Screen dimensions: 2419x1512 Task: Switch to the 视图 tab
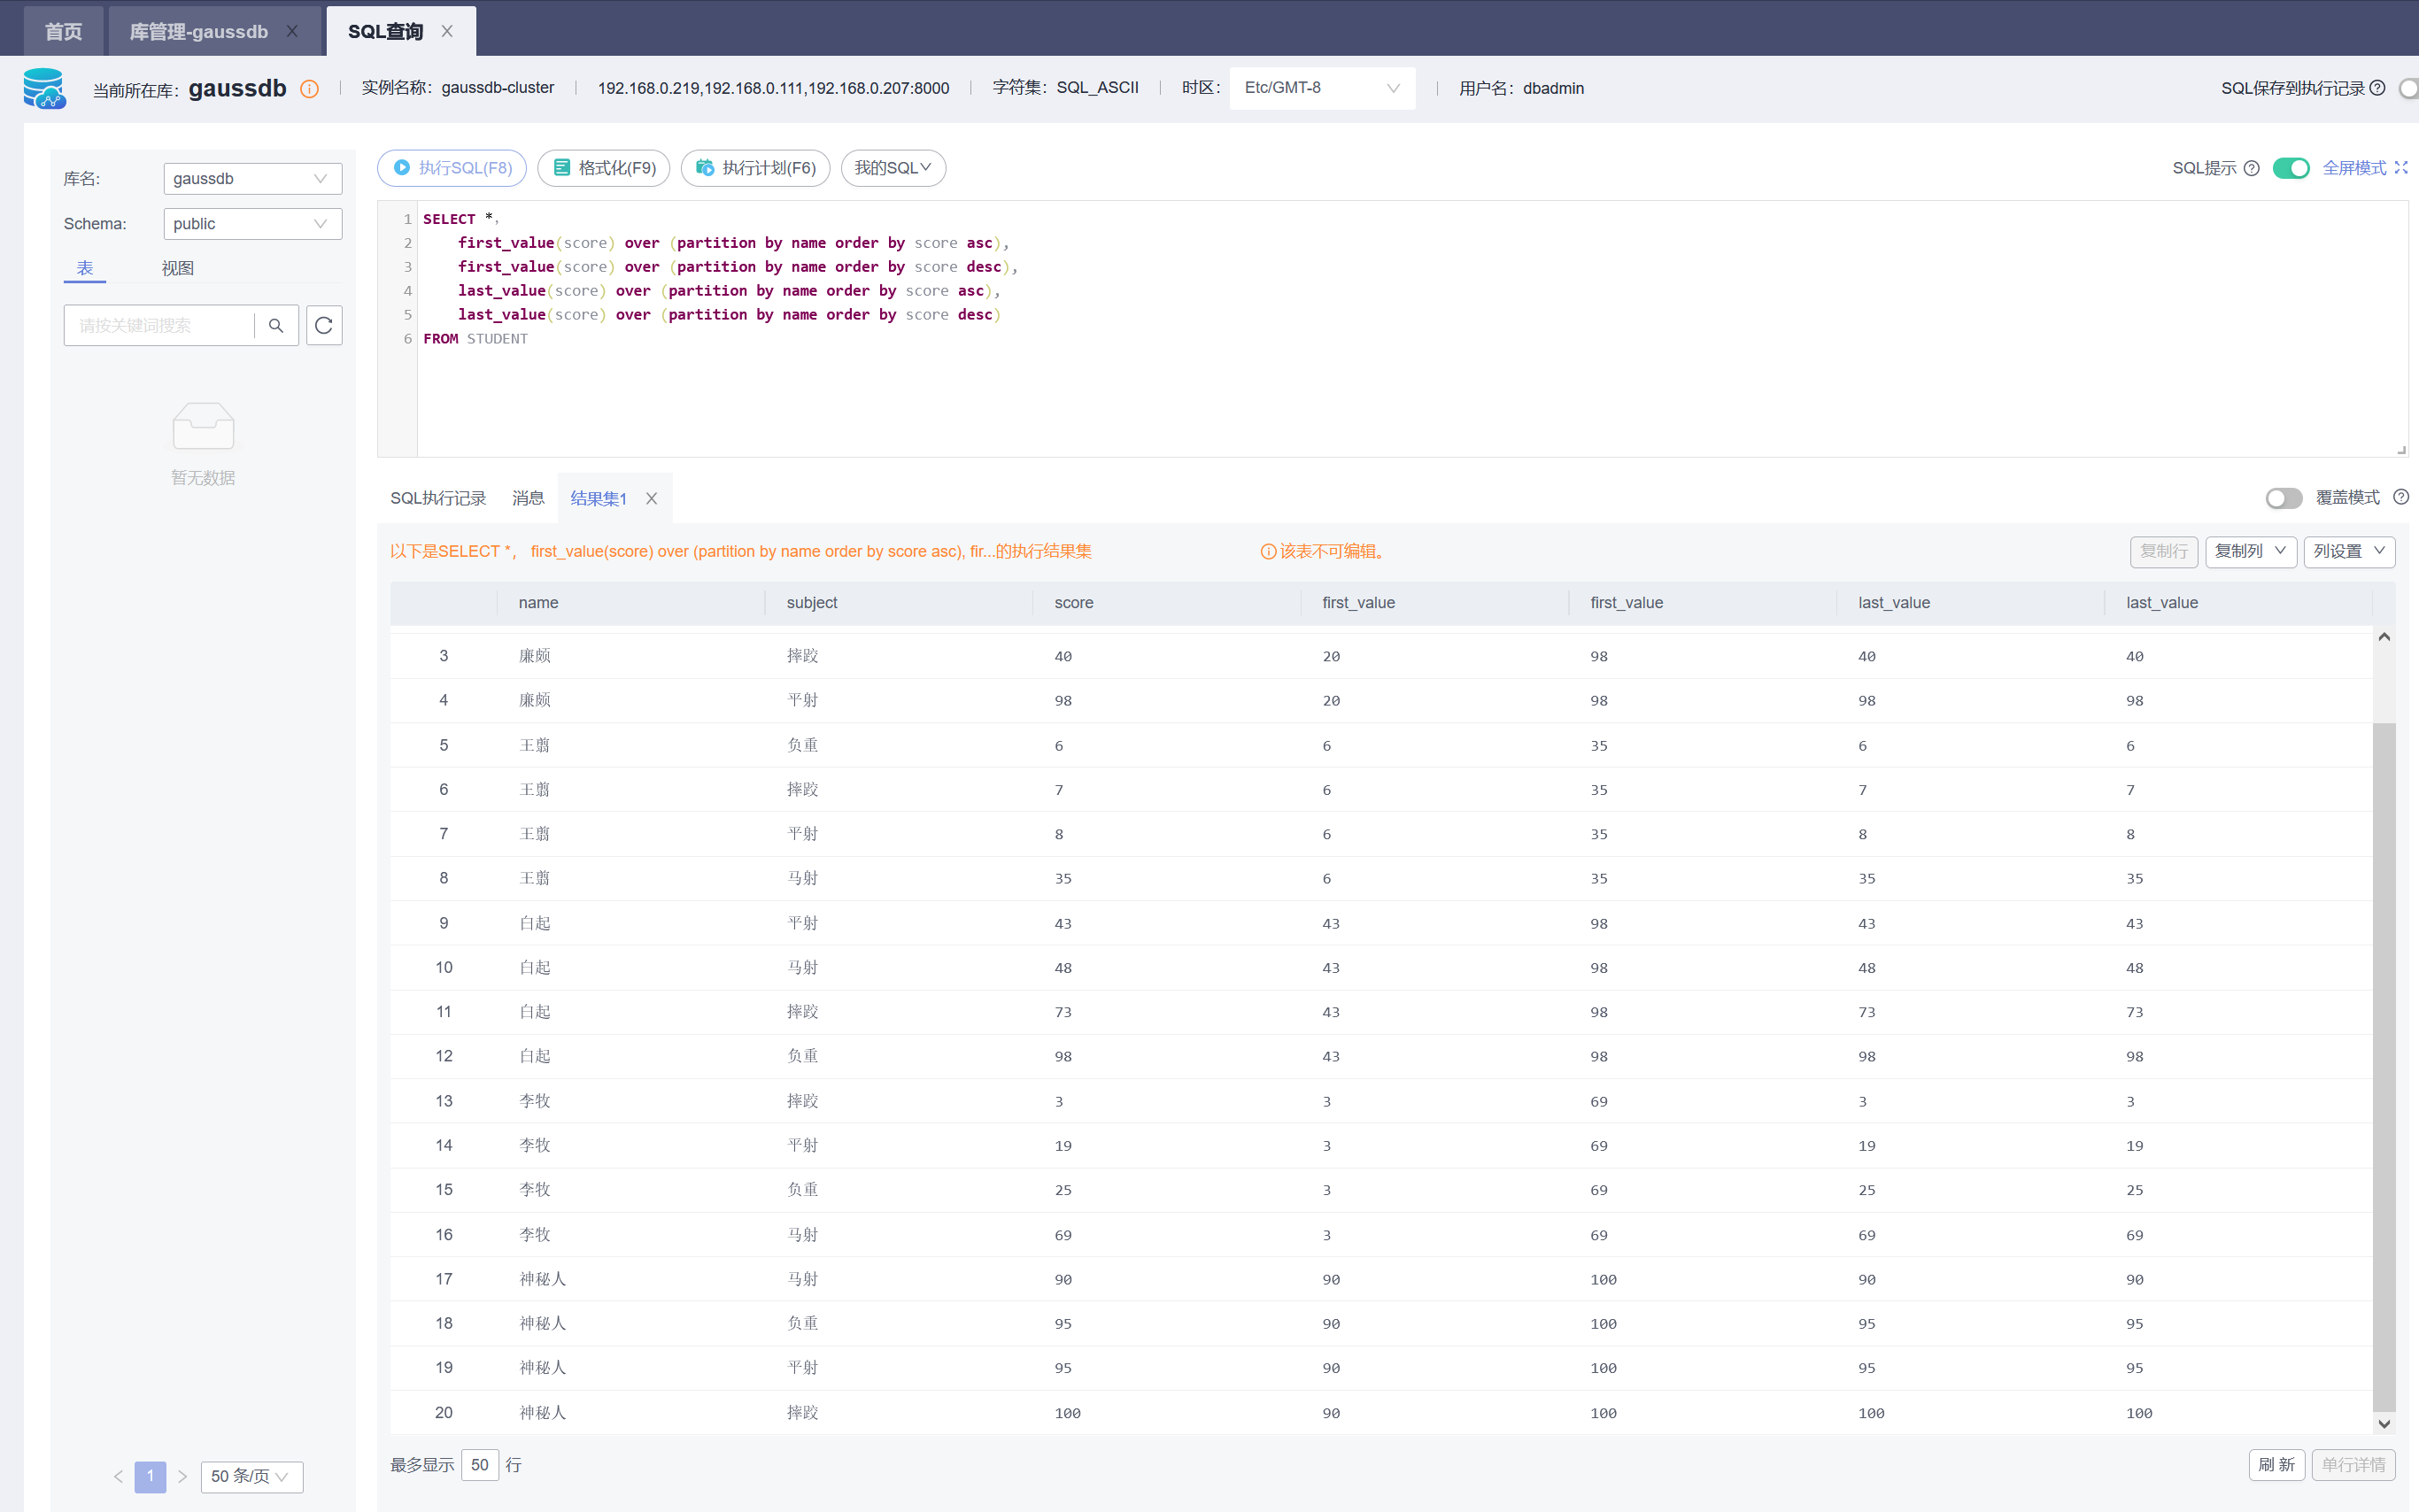(x=178, y=268)
